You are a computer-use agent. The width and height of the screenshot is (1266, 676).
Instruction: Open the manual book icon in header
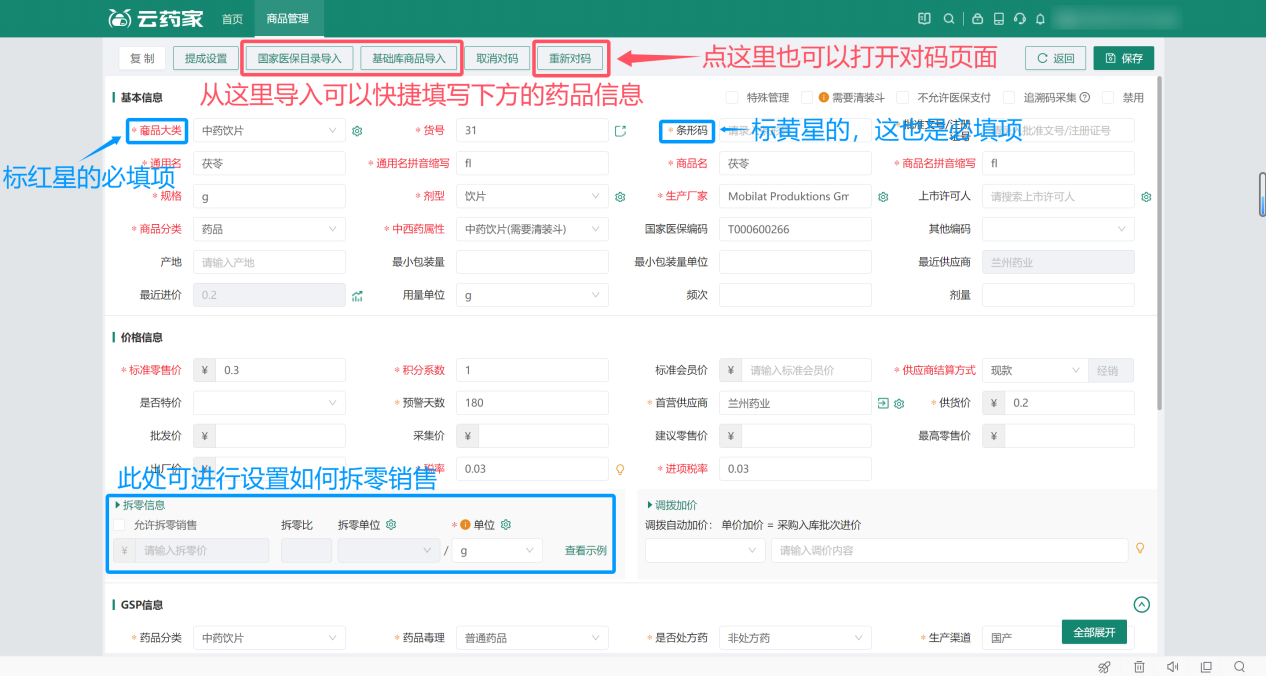tap(923, 19)
